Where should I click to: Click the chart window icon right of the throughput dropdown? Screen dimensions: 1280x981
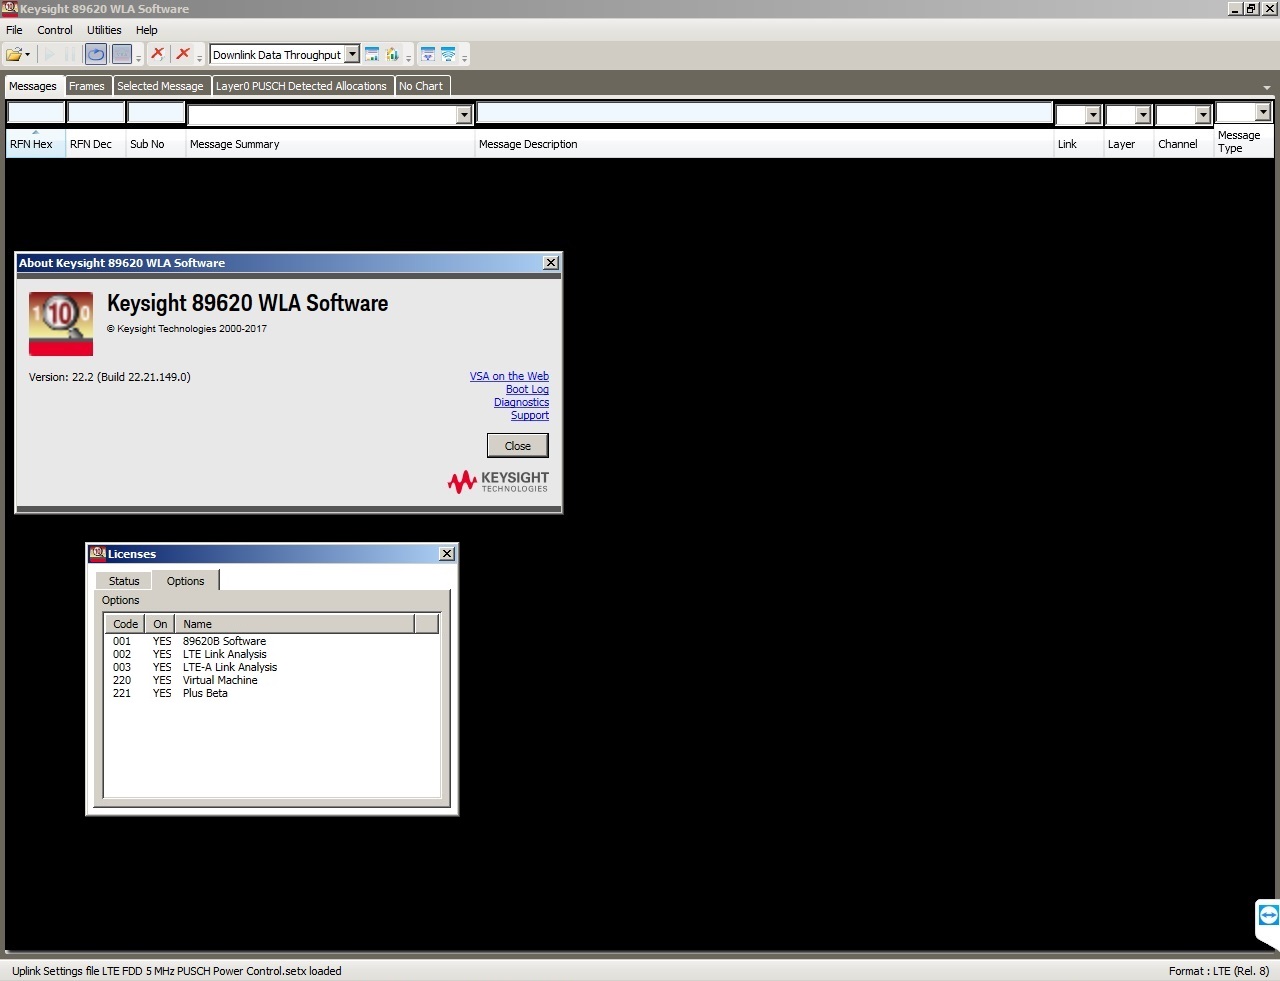[372, 55]
